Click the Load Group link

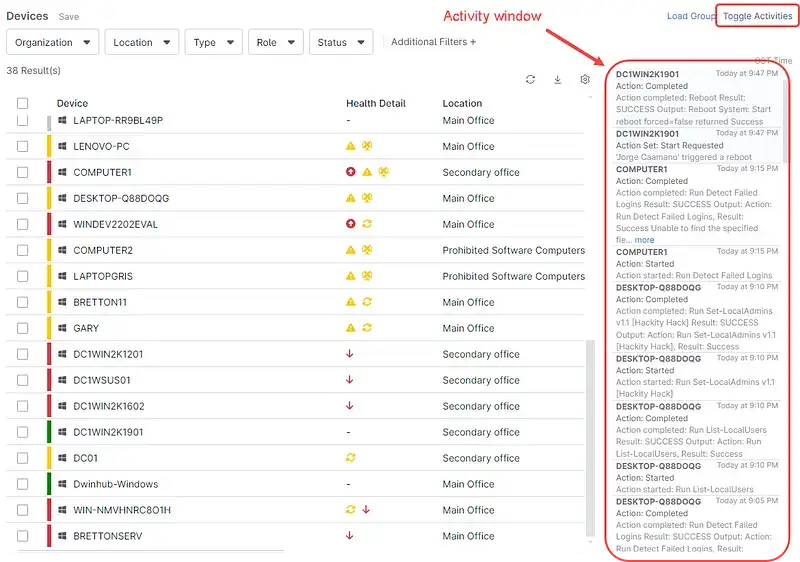click(x=691, y=16)
